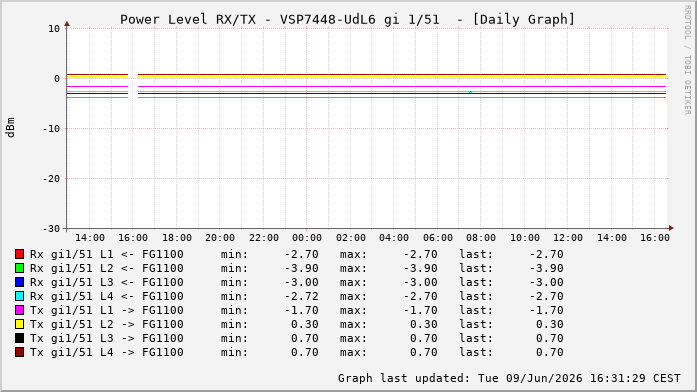Click the yellow Tx L2 legend swatch
The height and width of the screenshot is (392, 697).
pyautogui.click(x=19, y=324)
